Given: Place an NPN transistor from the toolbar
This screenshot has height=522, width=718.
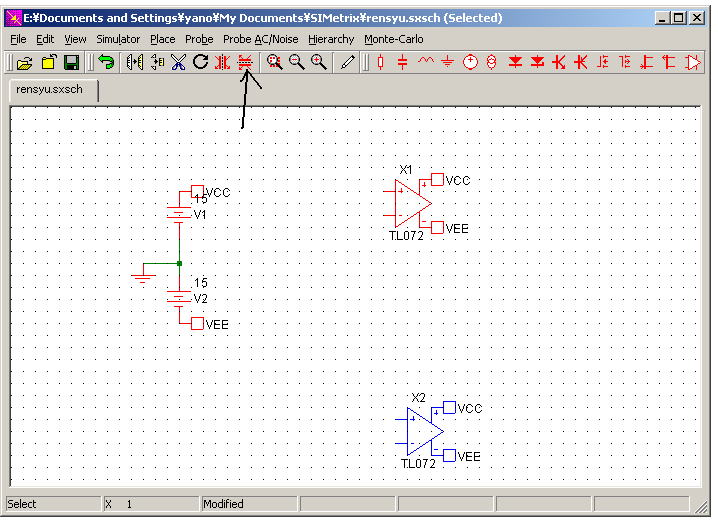Looking at the screenshot, I should pyautogui.click(x=559, y=62).
